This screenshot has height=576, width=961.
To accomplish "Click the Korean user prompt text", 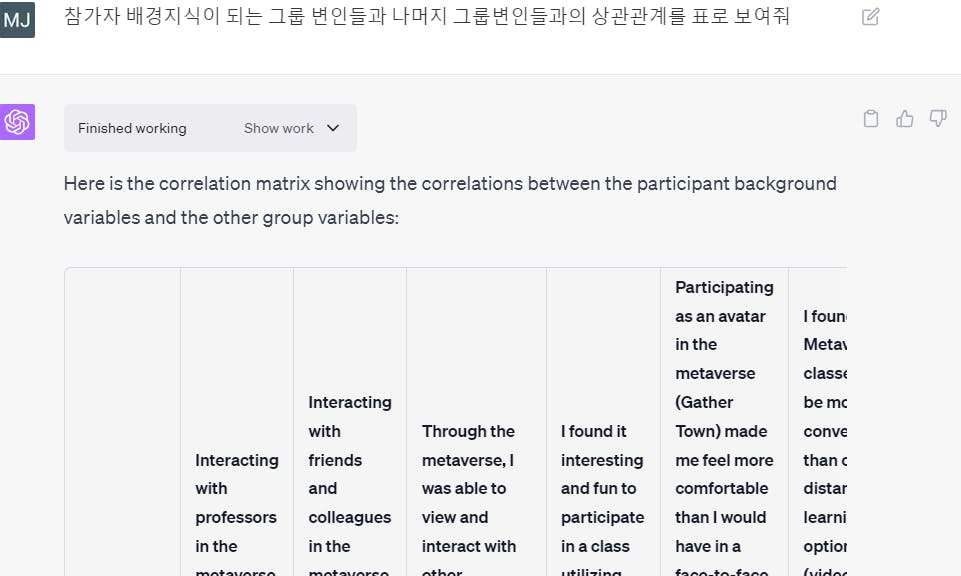I will pos(427,17).
